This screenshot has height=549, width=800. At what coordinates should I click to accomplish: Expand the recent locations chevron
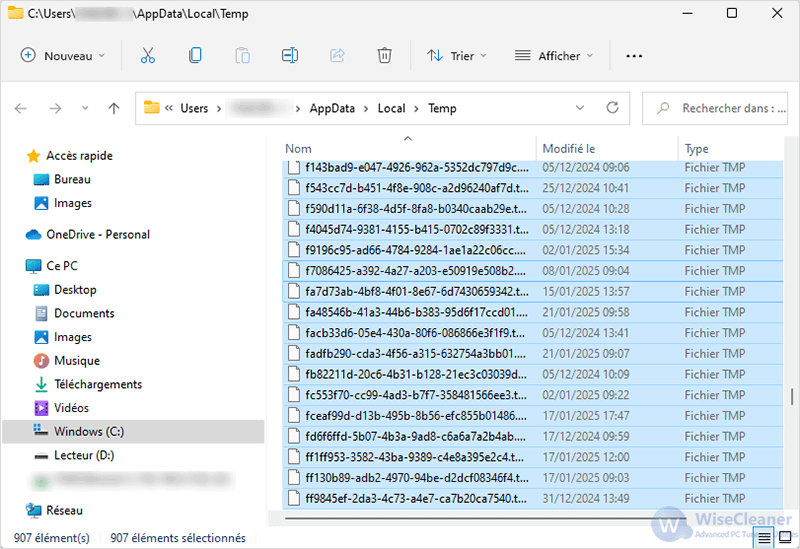[85, 108]
